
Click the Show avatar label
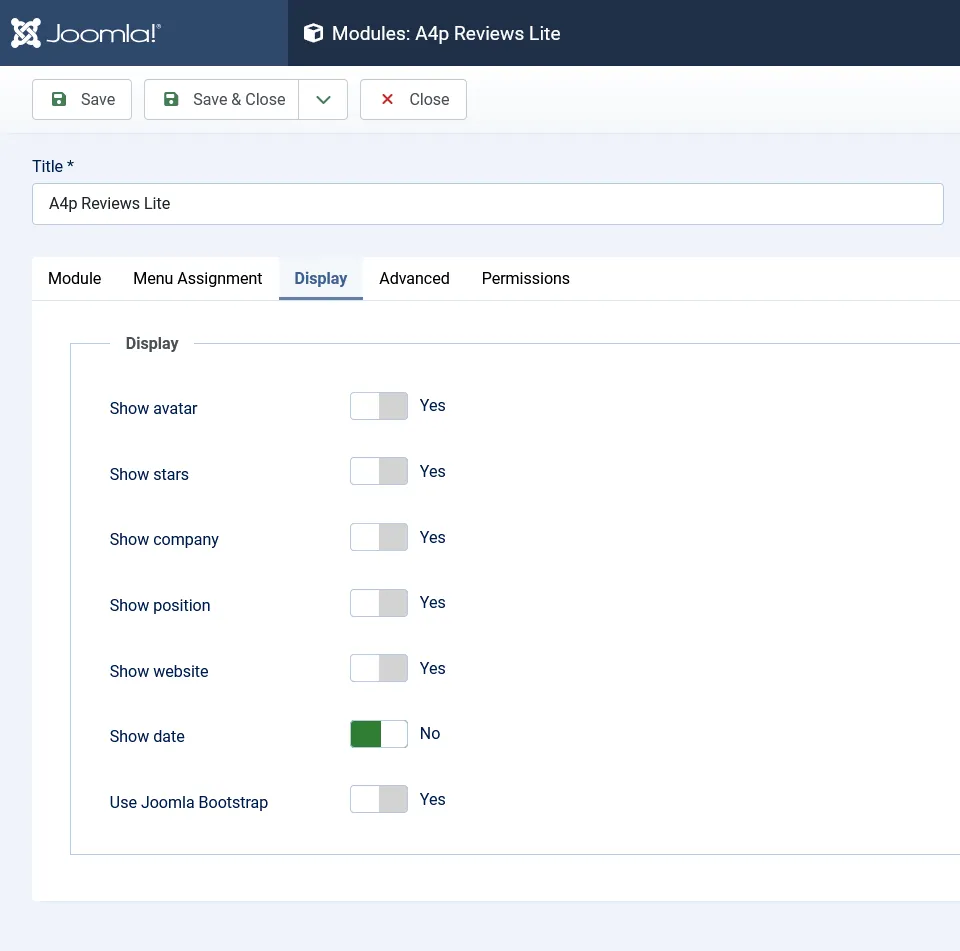pyautogui.click(x=153, y=408)
